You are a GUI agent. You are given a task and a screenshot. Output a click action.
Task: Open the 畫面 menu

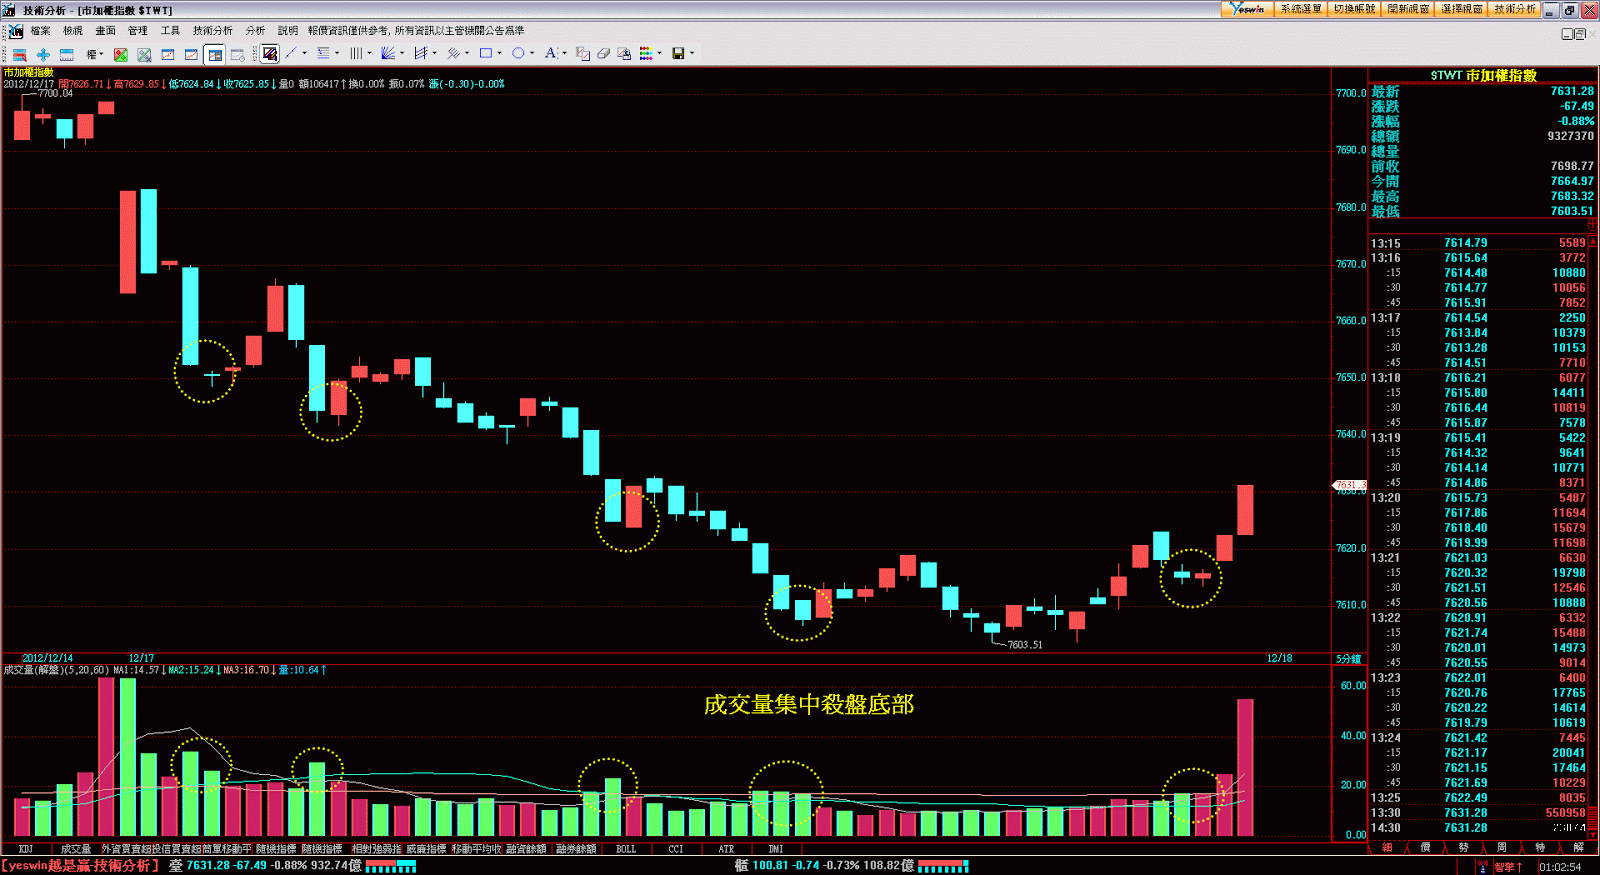105,31
